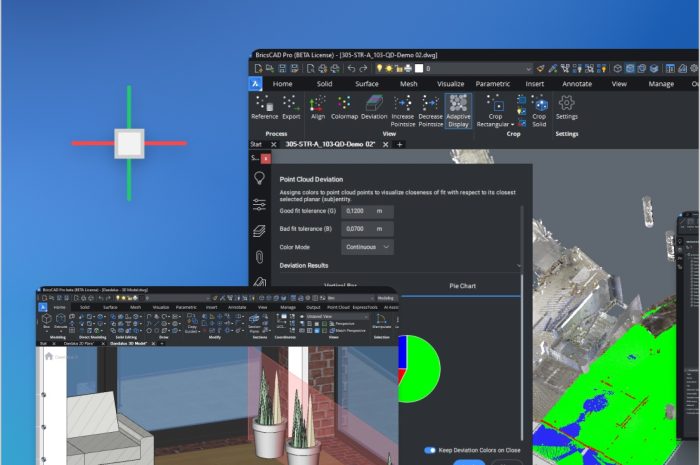The width and height of the screenshot is (700, 465).
Task: Open the sliders properties panel icon
Action: point(259,205)
